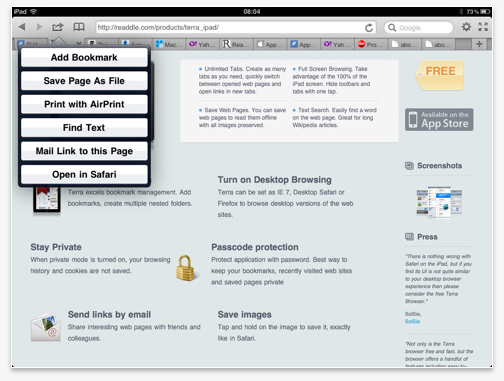Click the Save images heading
The image size is (504, 381).
tap(245, 314)
